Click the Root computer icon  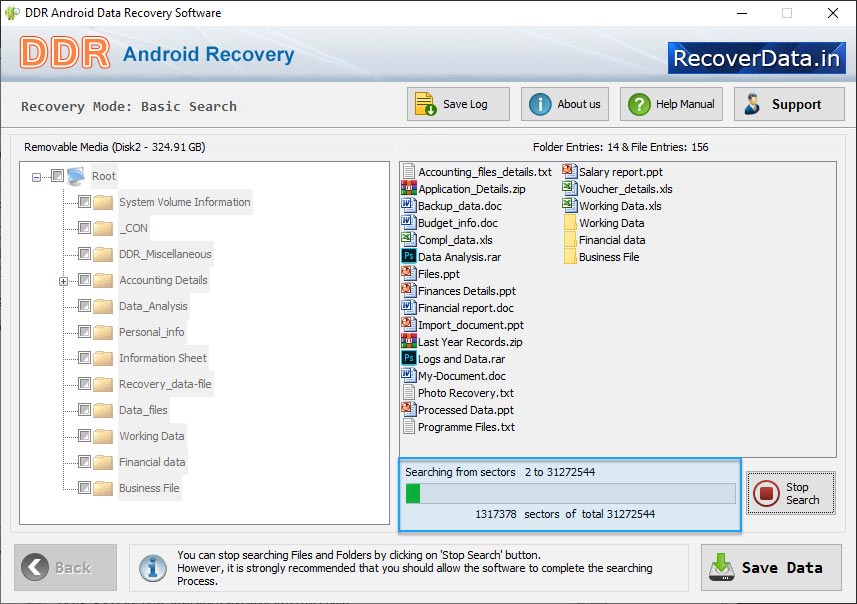76,176
